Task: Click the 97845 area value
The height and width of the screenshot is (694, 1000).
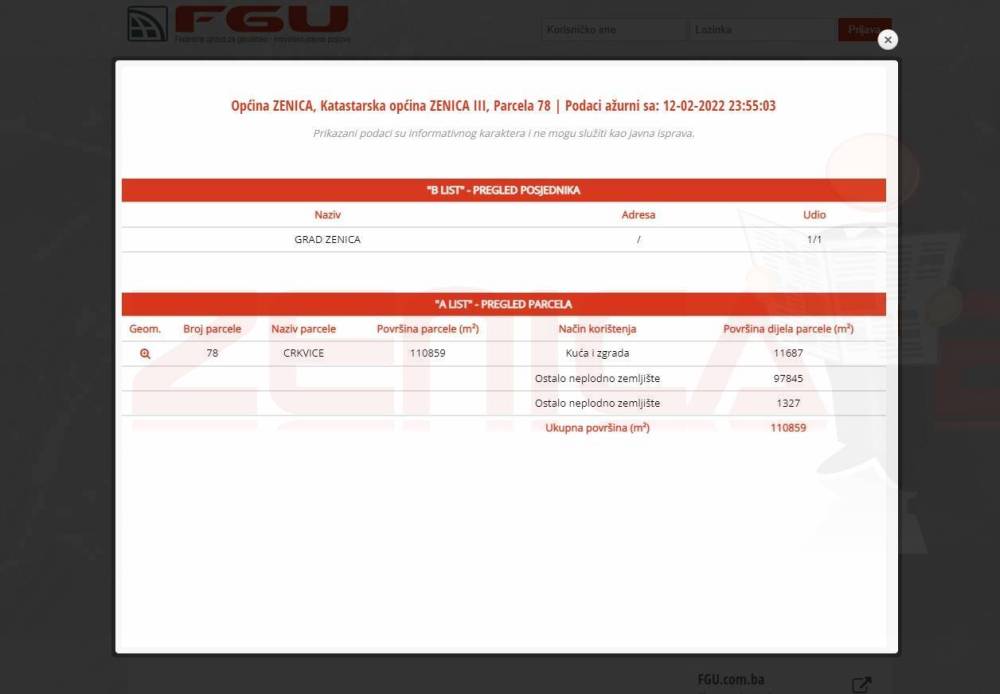Action: (788, 379)
